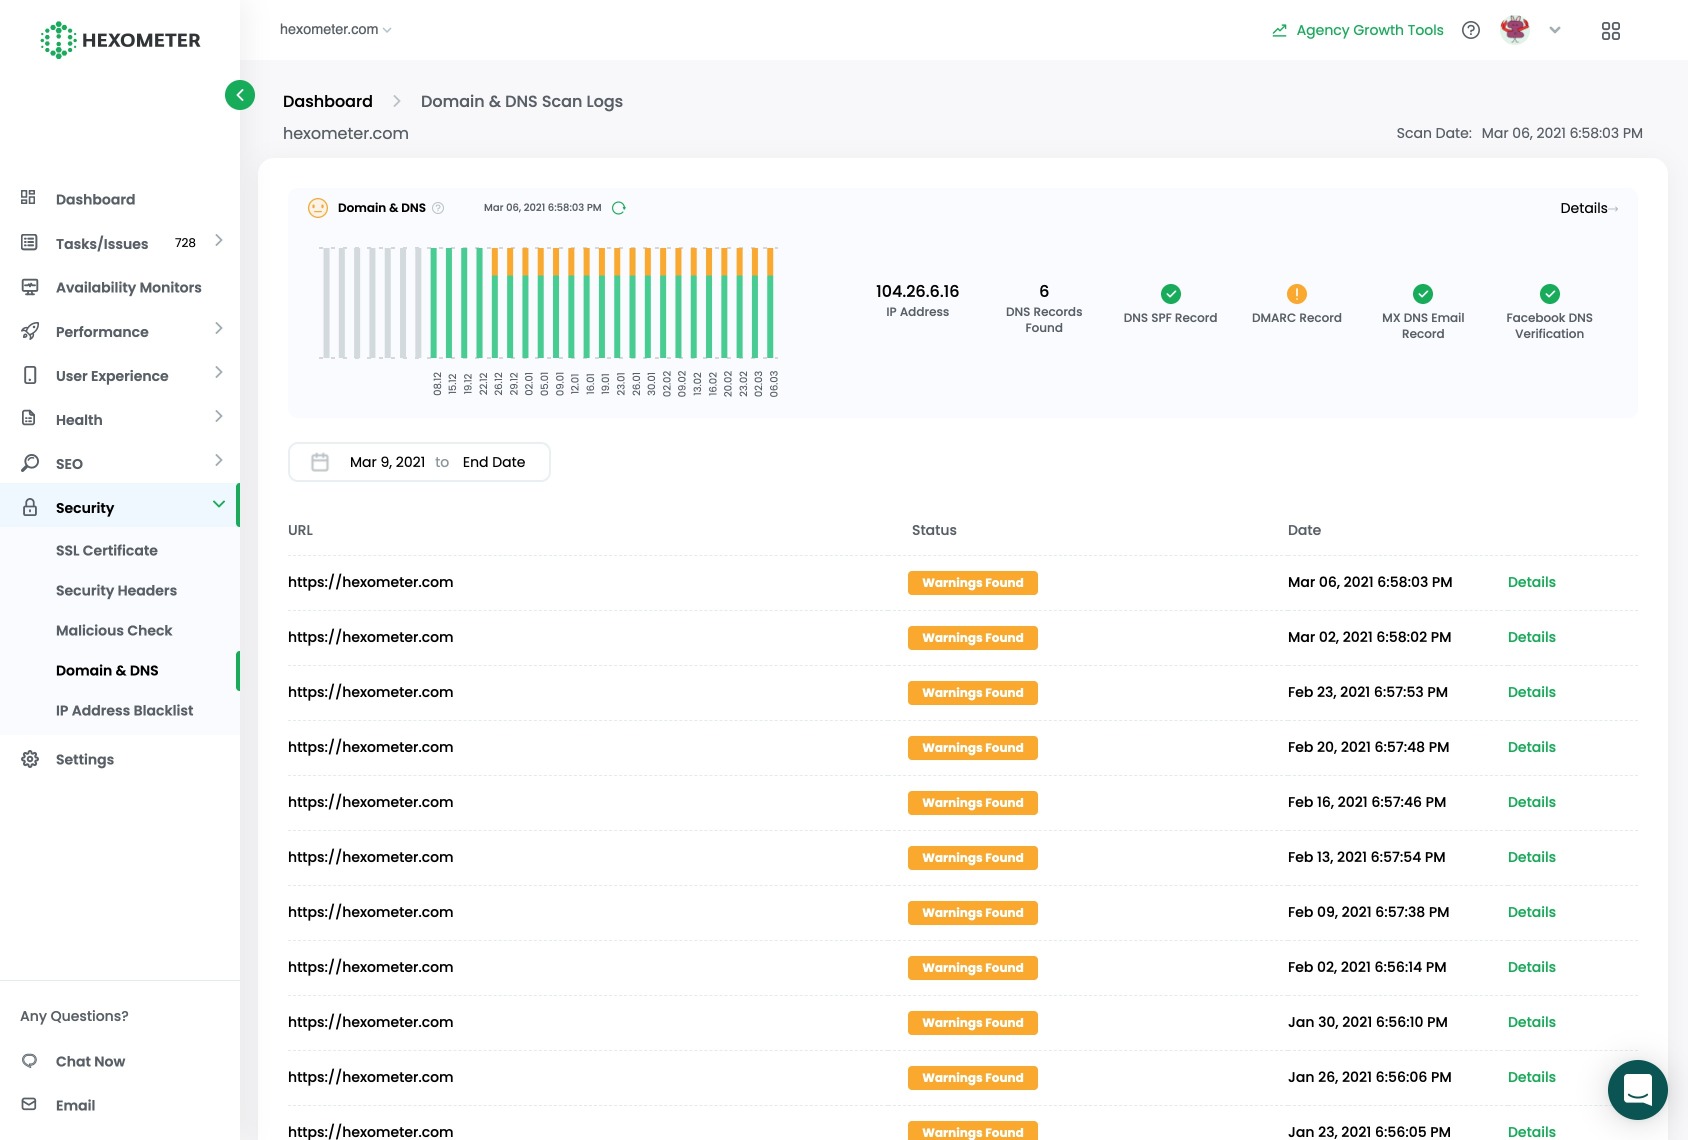The width and height of the screenshot is (1688, 1140).
Task: Click the Tasks/Issues list icon
Action: point(29,242)
